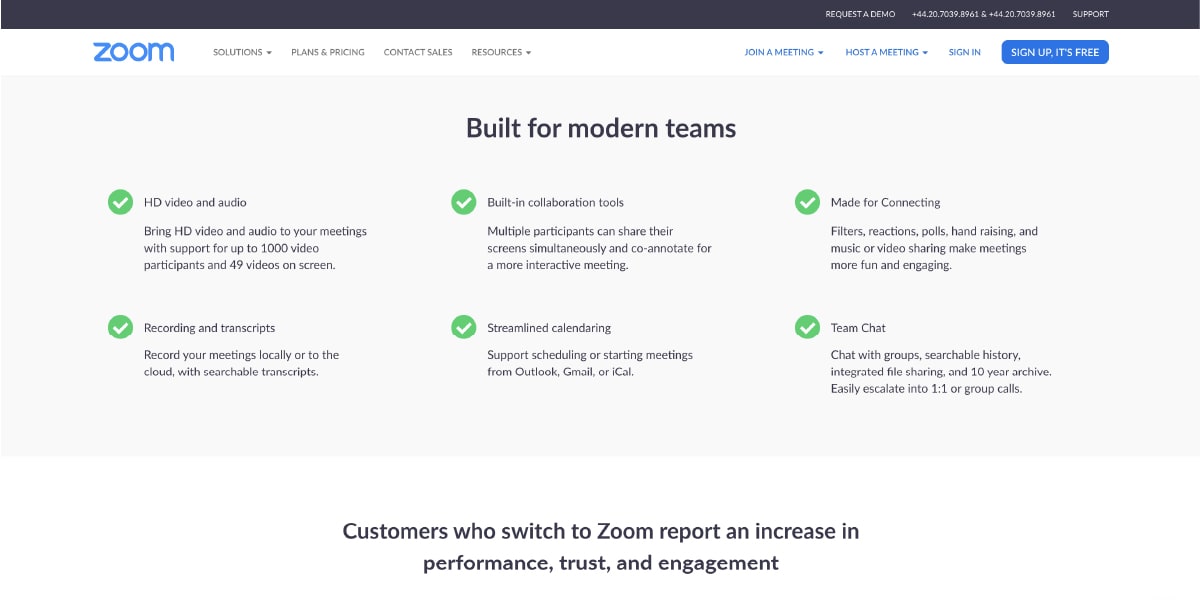Click the checkmark icon next to Built-in collaboration tools

coord(464,202)
